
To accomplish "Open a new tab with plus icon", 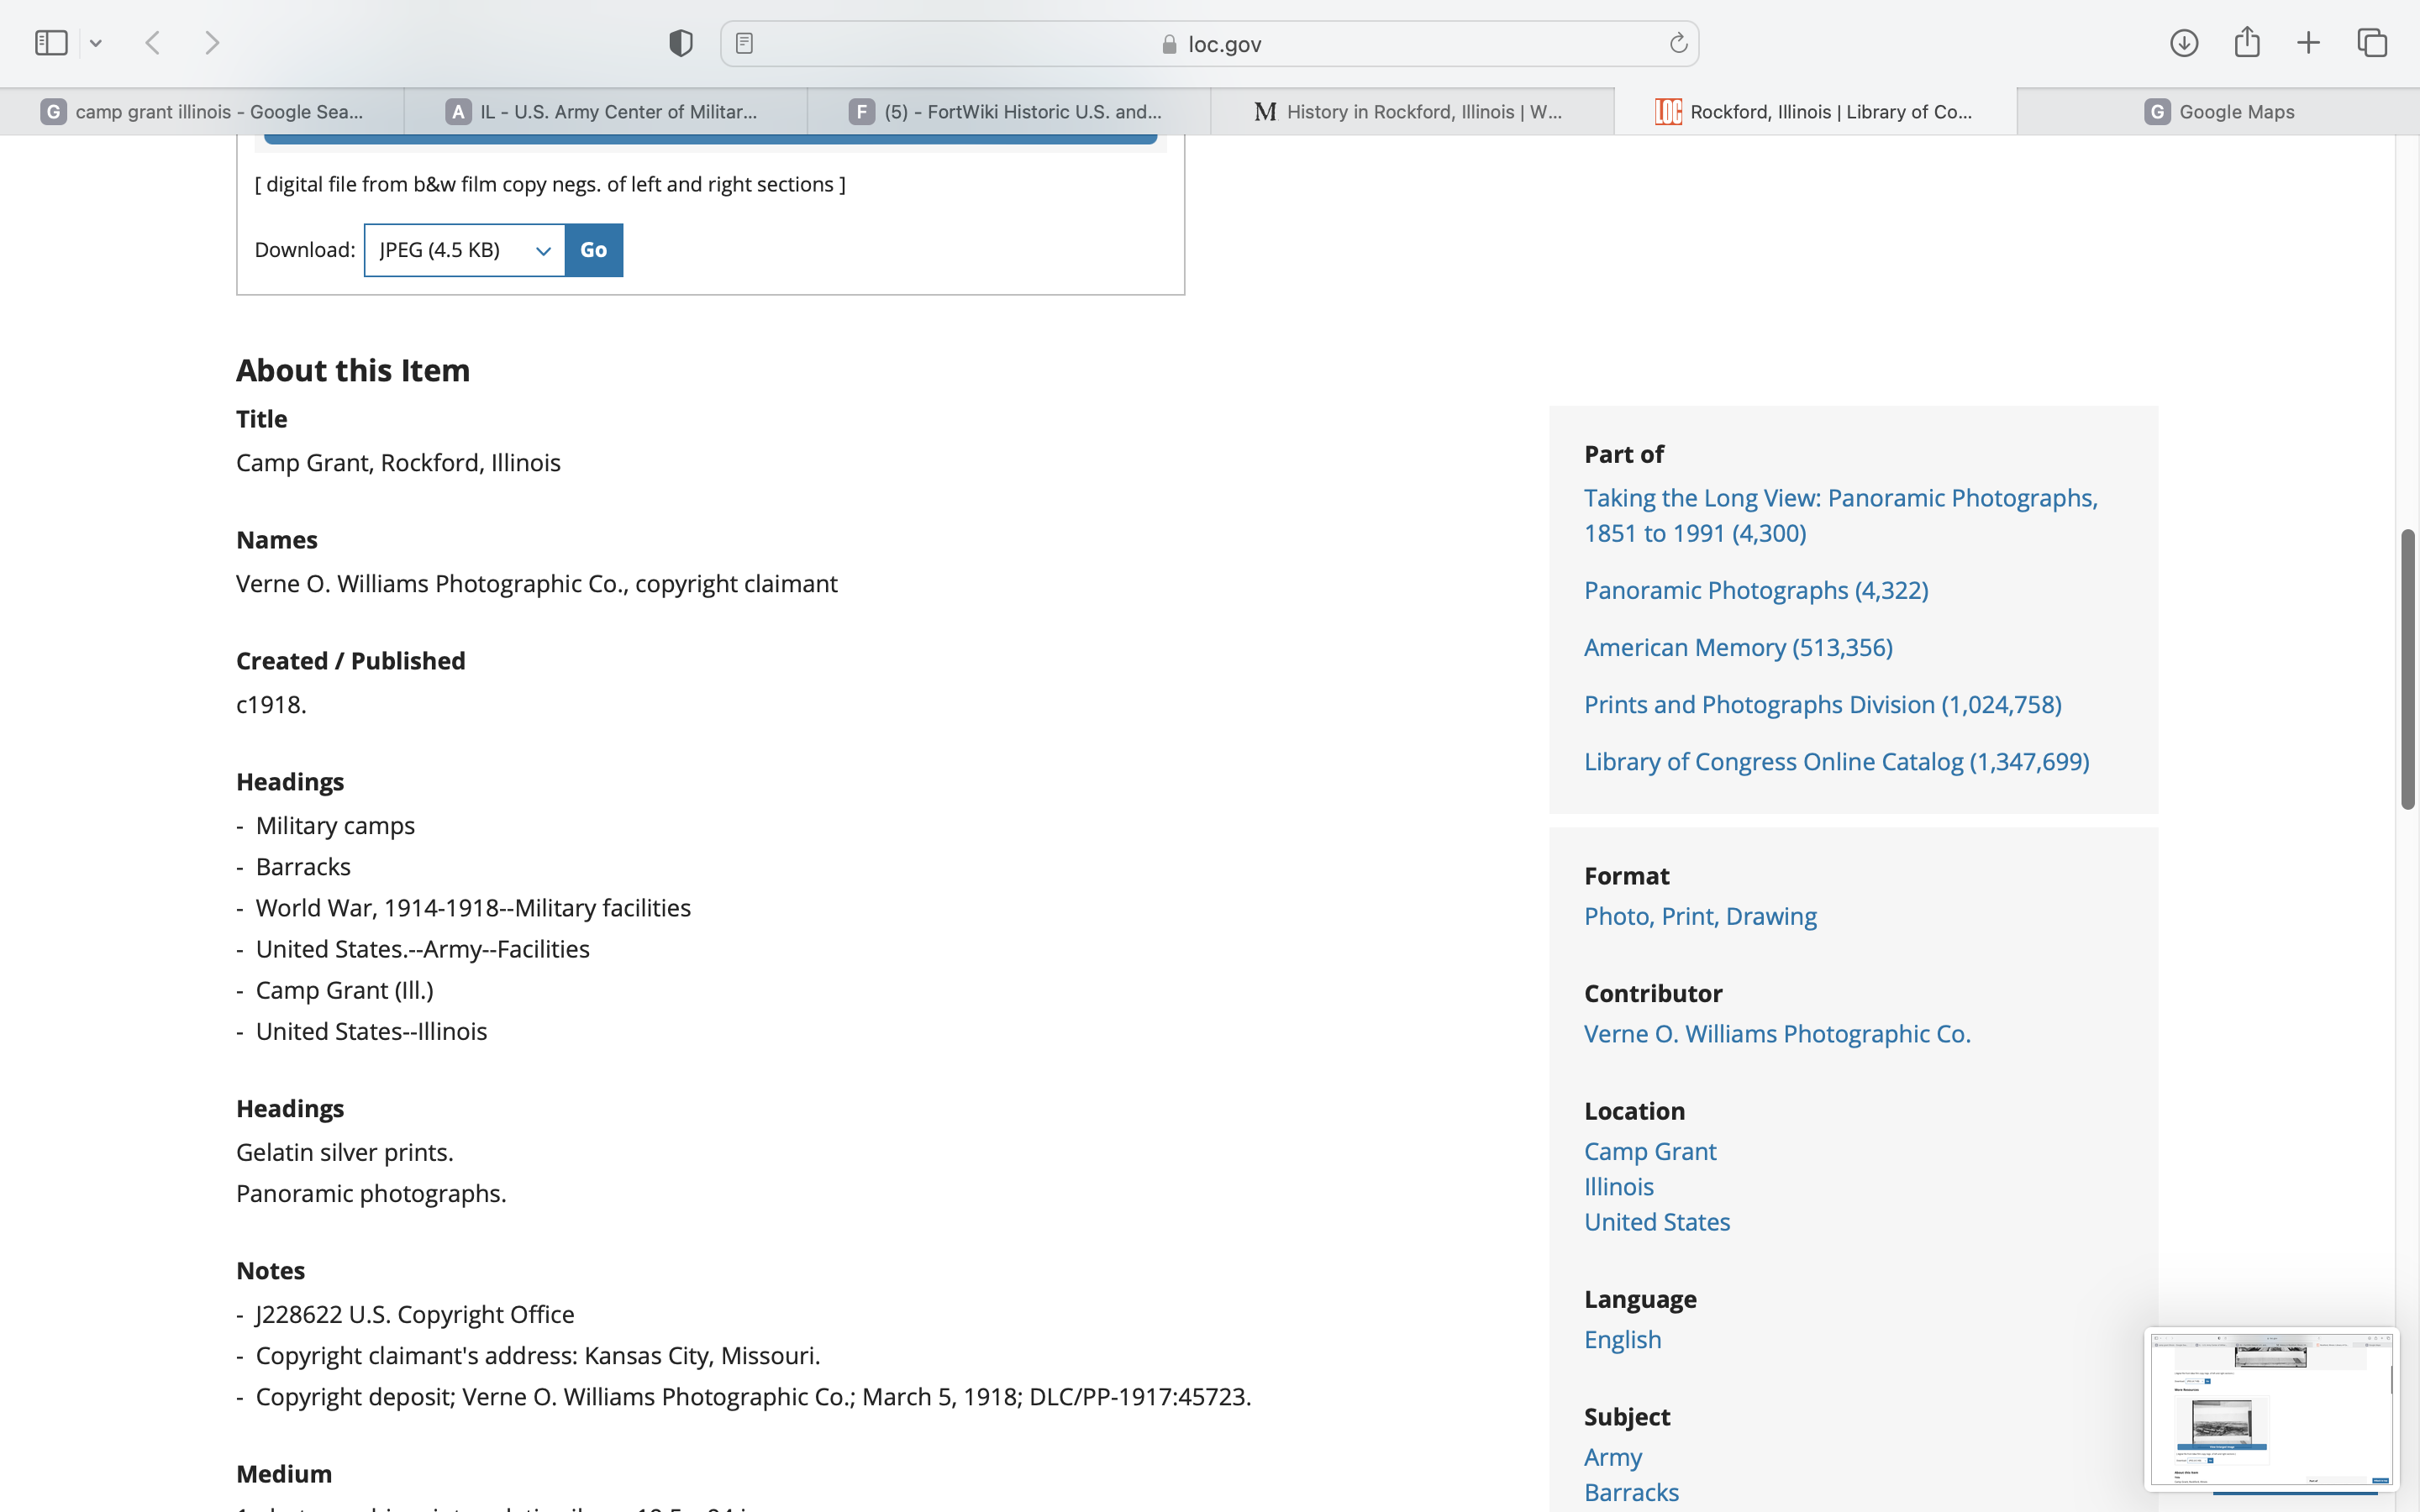I will click(x=2308, y=43).
